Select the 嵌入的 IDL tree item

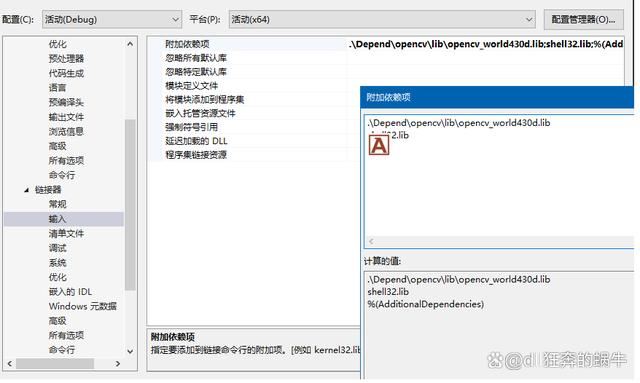70,292
